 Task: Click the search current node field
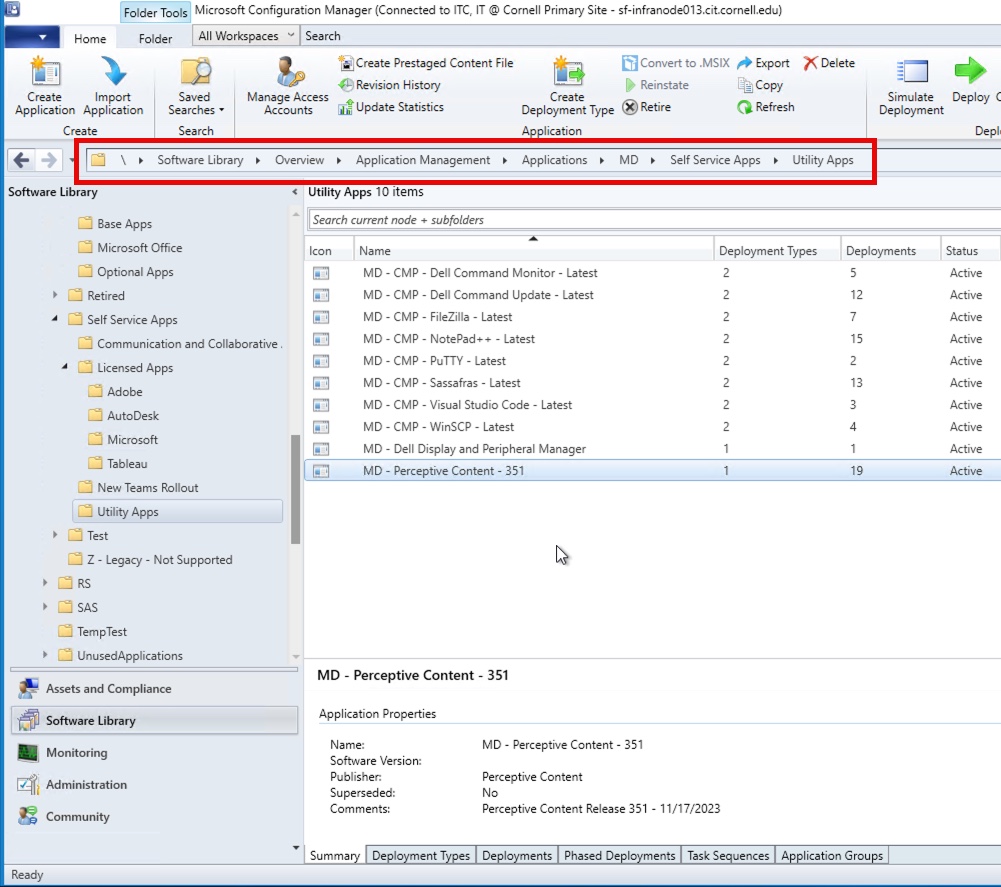(500, 217)
